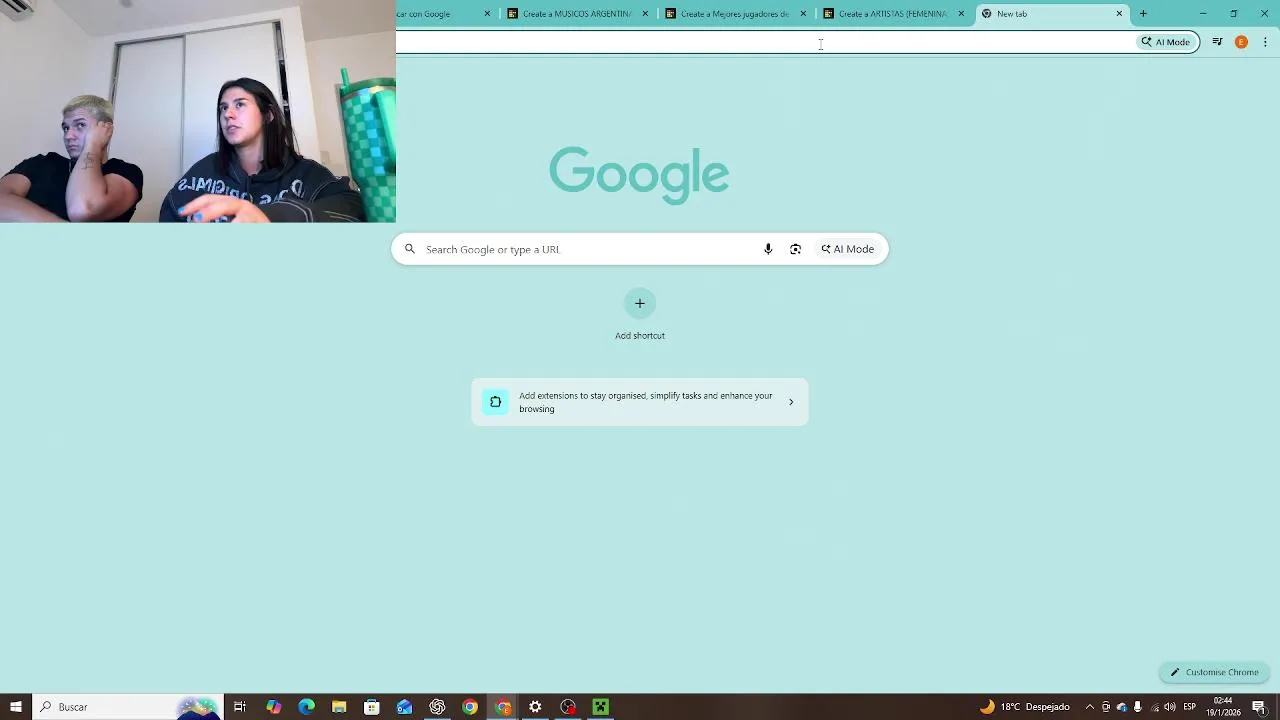
Task: Close the ARTISTAS (FEMENINA) tab
Action: click(961, 14)
